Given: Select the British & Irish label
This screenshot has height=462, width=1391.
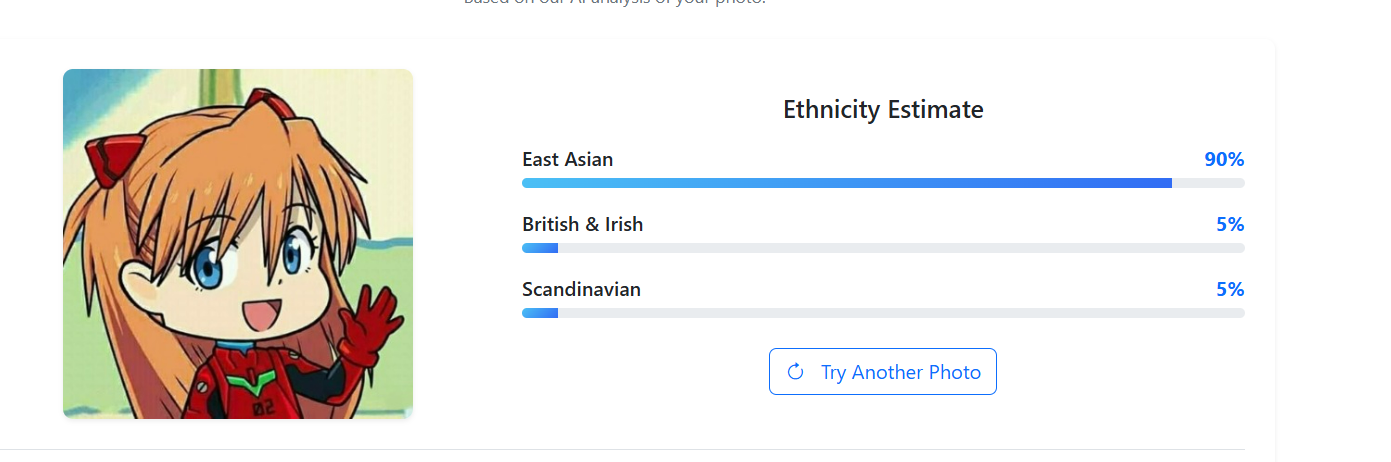Looking at the screenshot, I should 582,225.
